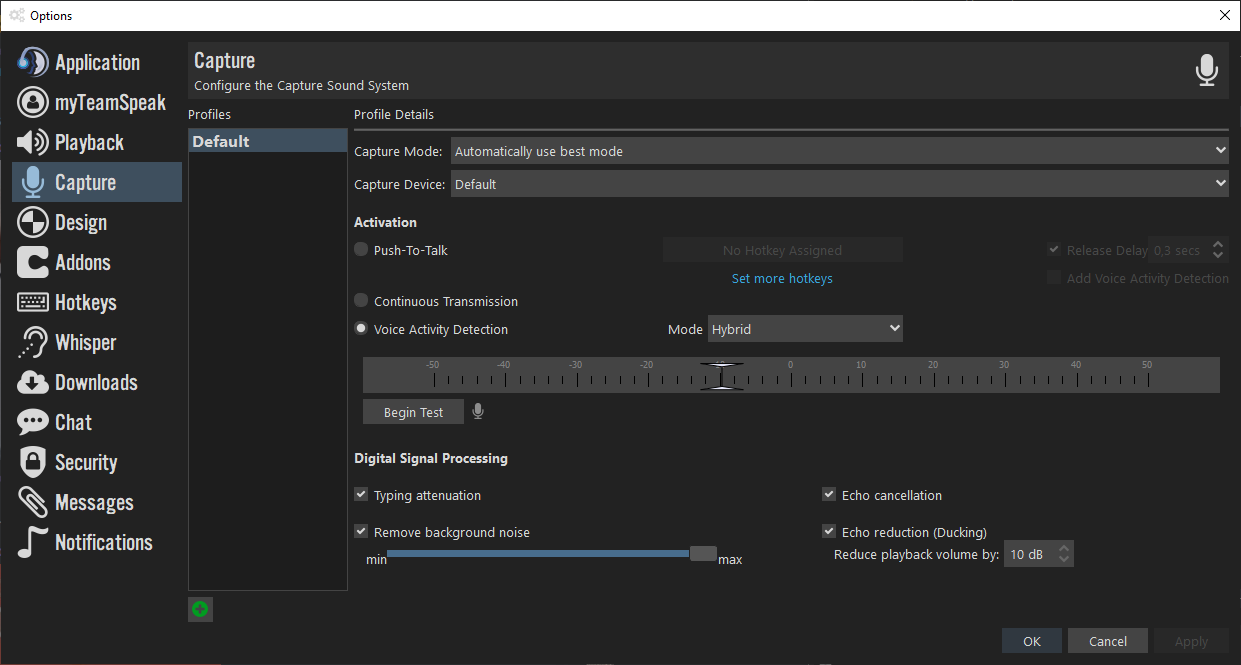Select the Hotkeys keyboard icon
This screenshot has width=1241, height=665.
tap(33, 303)
